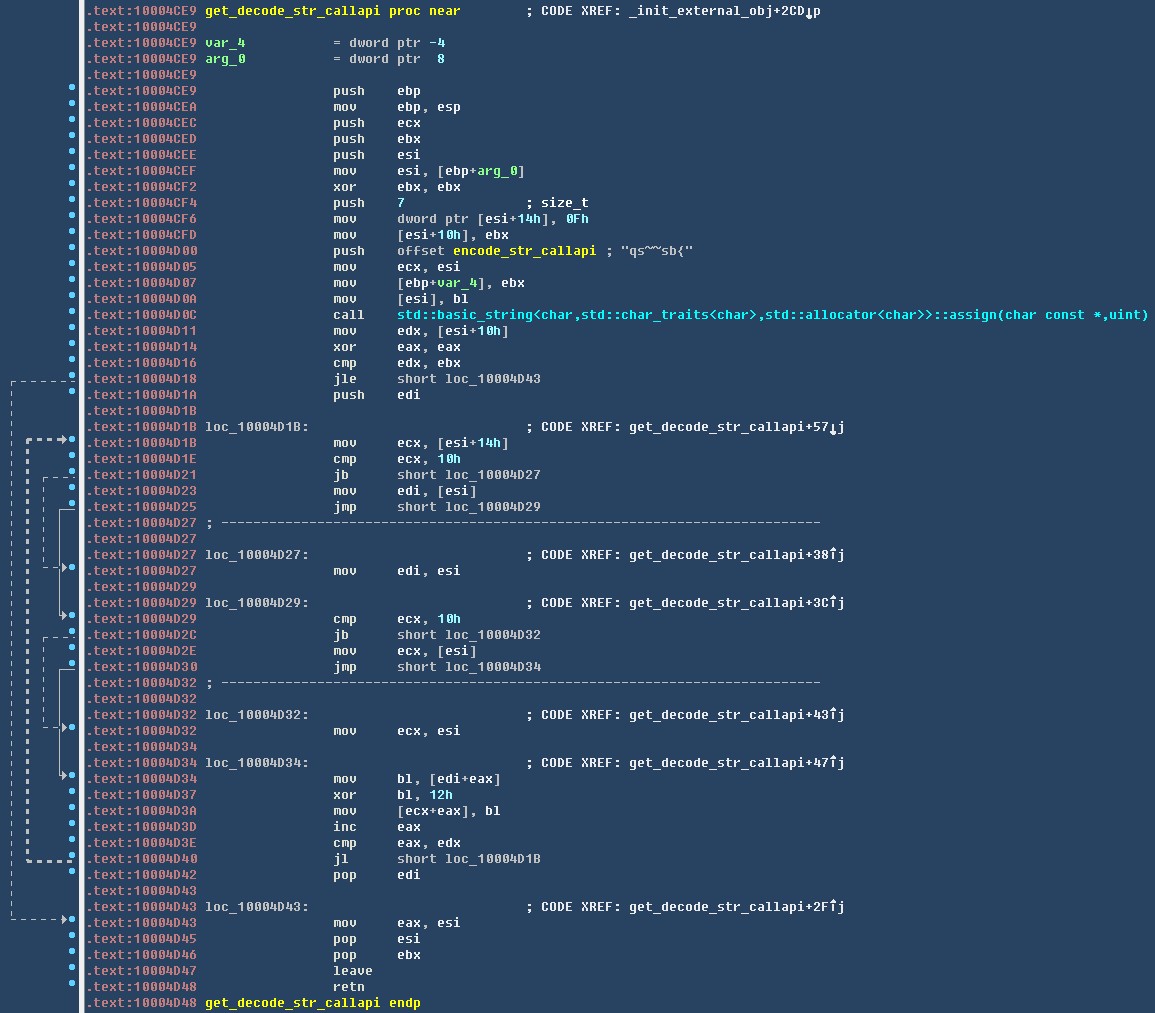Select the "arg_0" argument definition line
Screen dimensions: 1155x1013
225,59
